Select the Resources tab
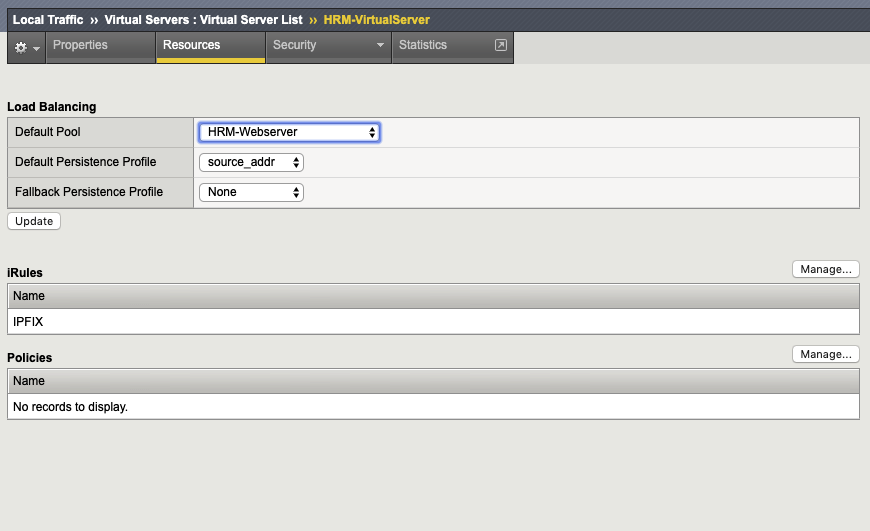 coord(191,45)
